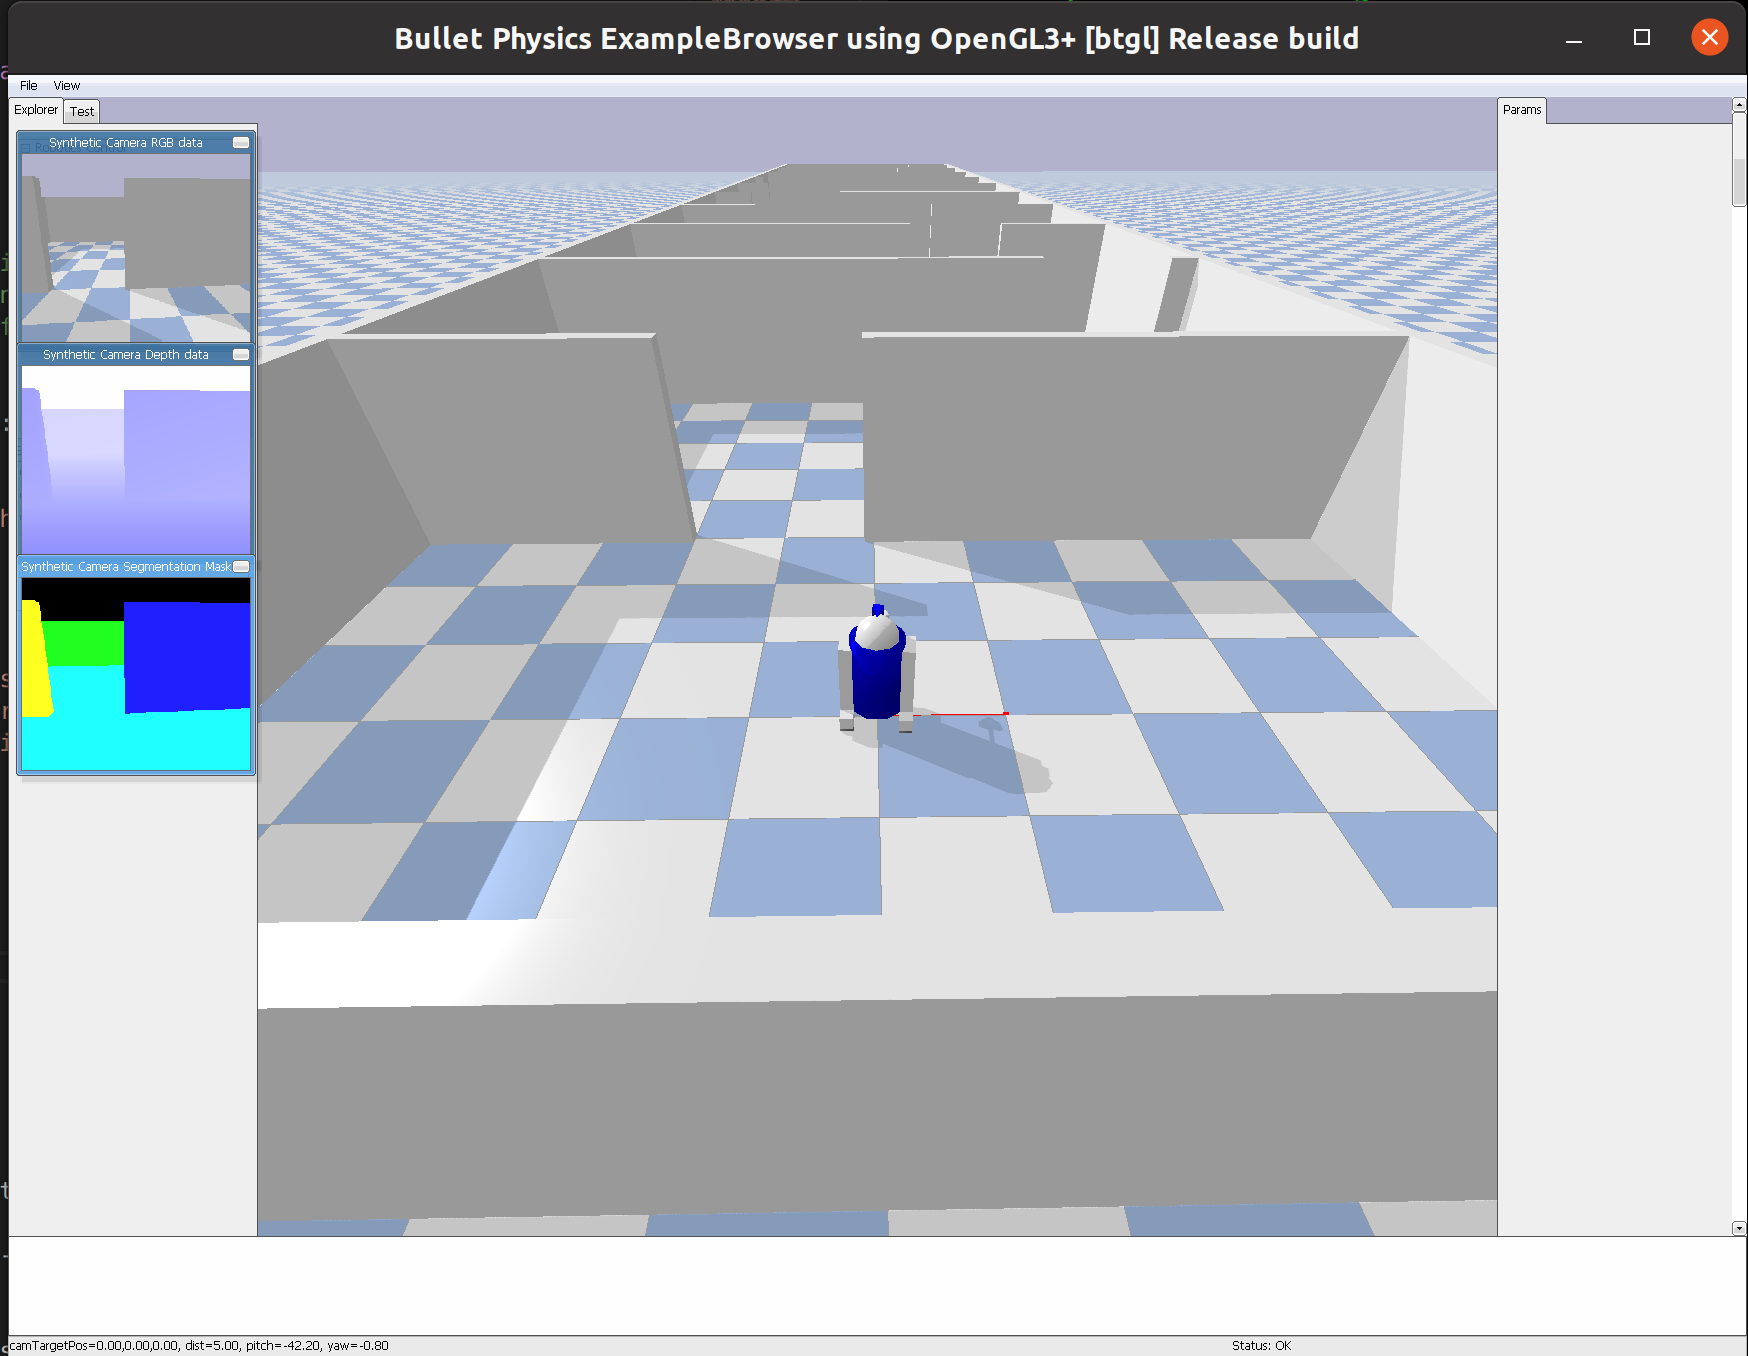Select the Params tab
The image size is (1748, 1356).
click(x=1522, y=110)
